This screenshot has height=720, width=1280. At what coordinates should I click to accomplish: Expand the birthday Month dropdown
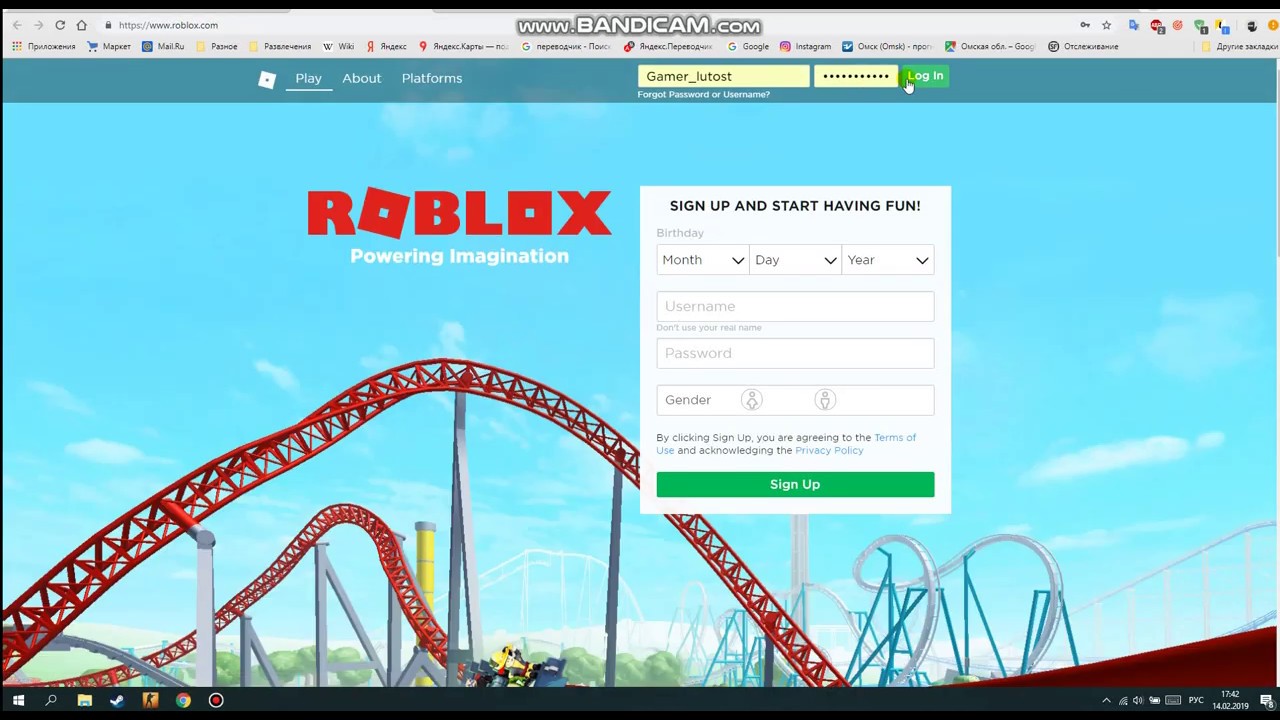(703, 260)
